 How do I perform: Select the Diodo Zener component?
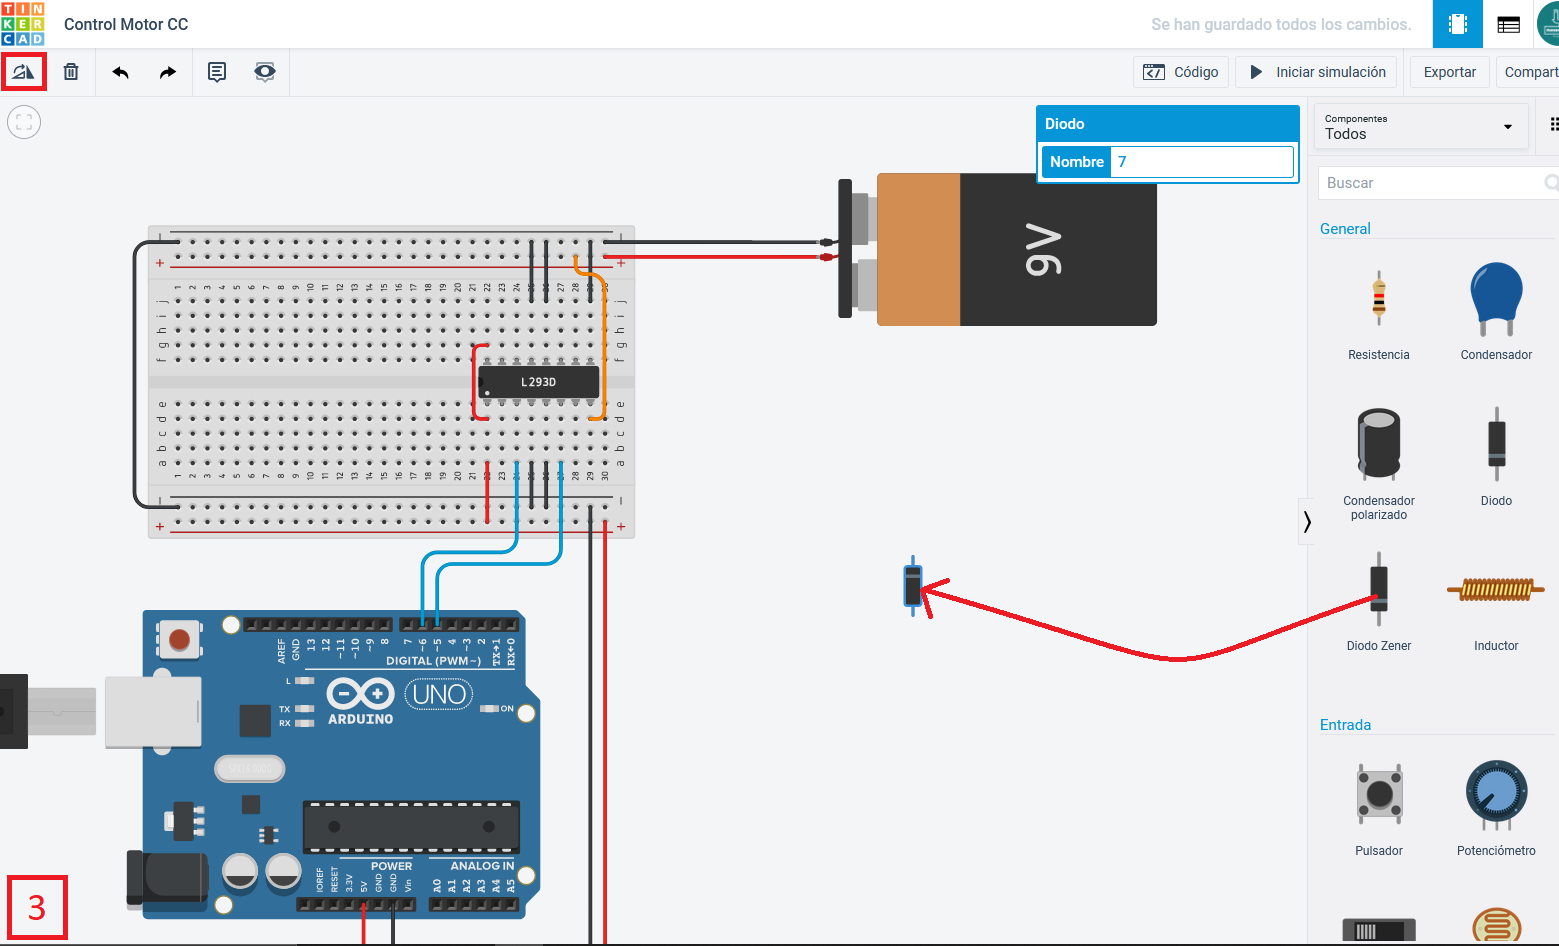[x=1379, y=600]
